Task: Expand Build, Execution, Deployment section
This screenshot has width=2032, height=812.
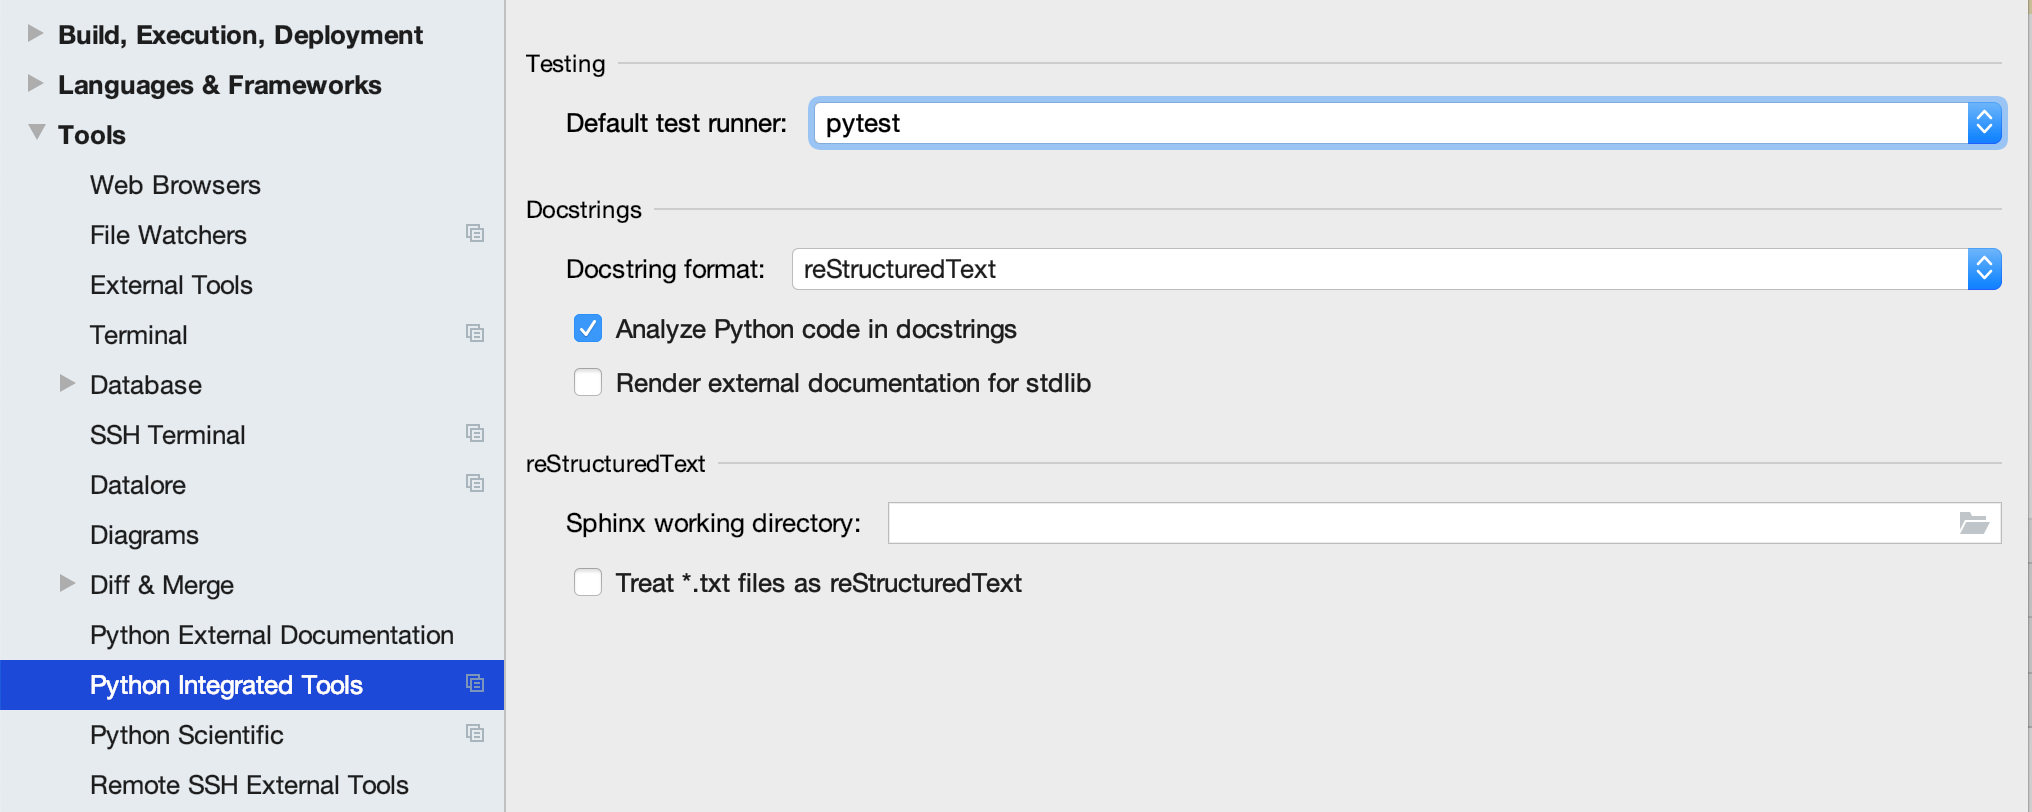Action: coord(35,33)
